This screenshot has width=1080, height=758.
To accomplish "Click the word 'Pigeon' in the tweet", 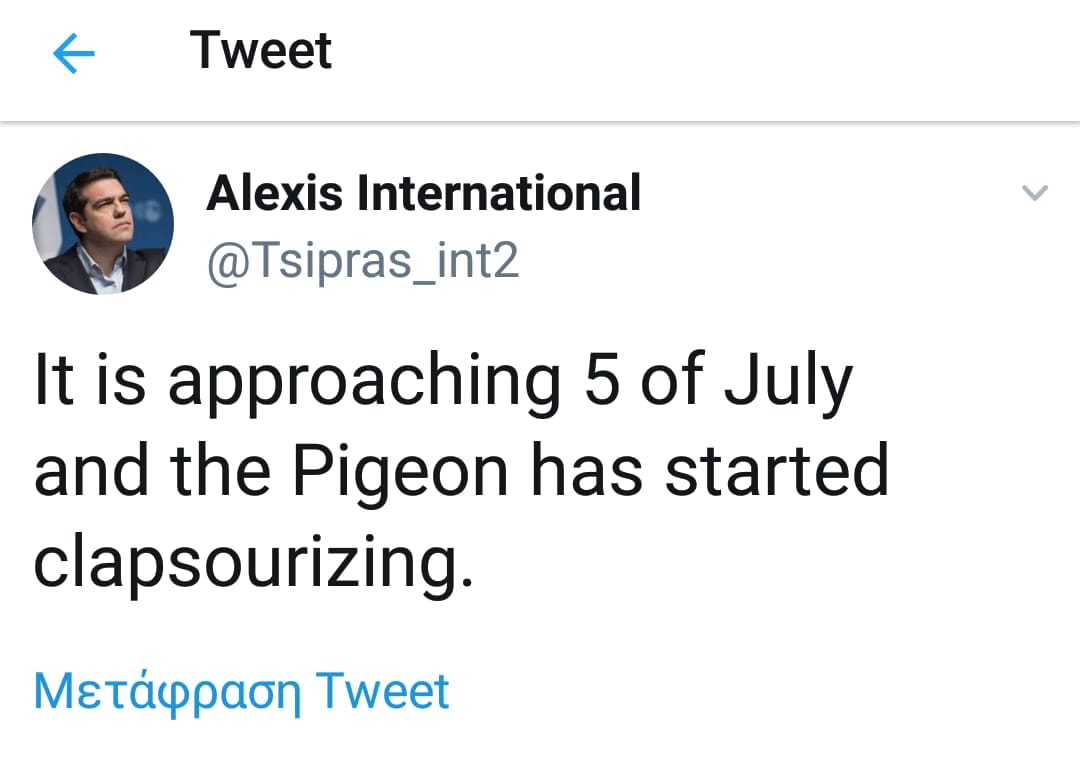I will pyautogui.click(x=395, y=472).
